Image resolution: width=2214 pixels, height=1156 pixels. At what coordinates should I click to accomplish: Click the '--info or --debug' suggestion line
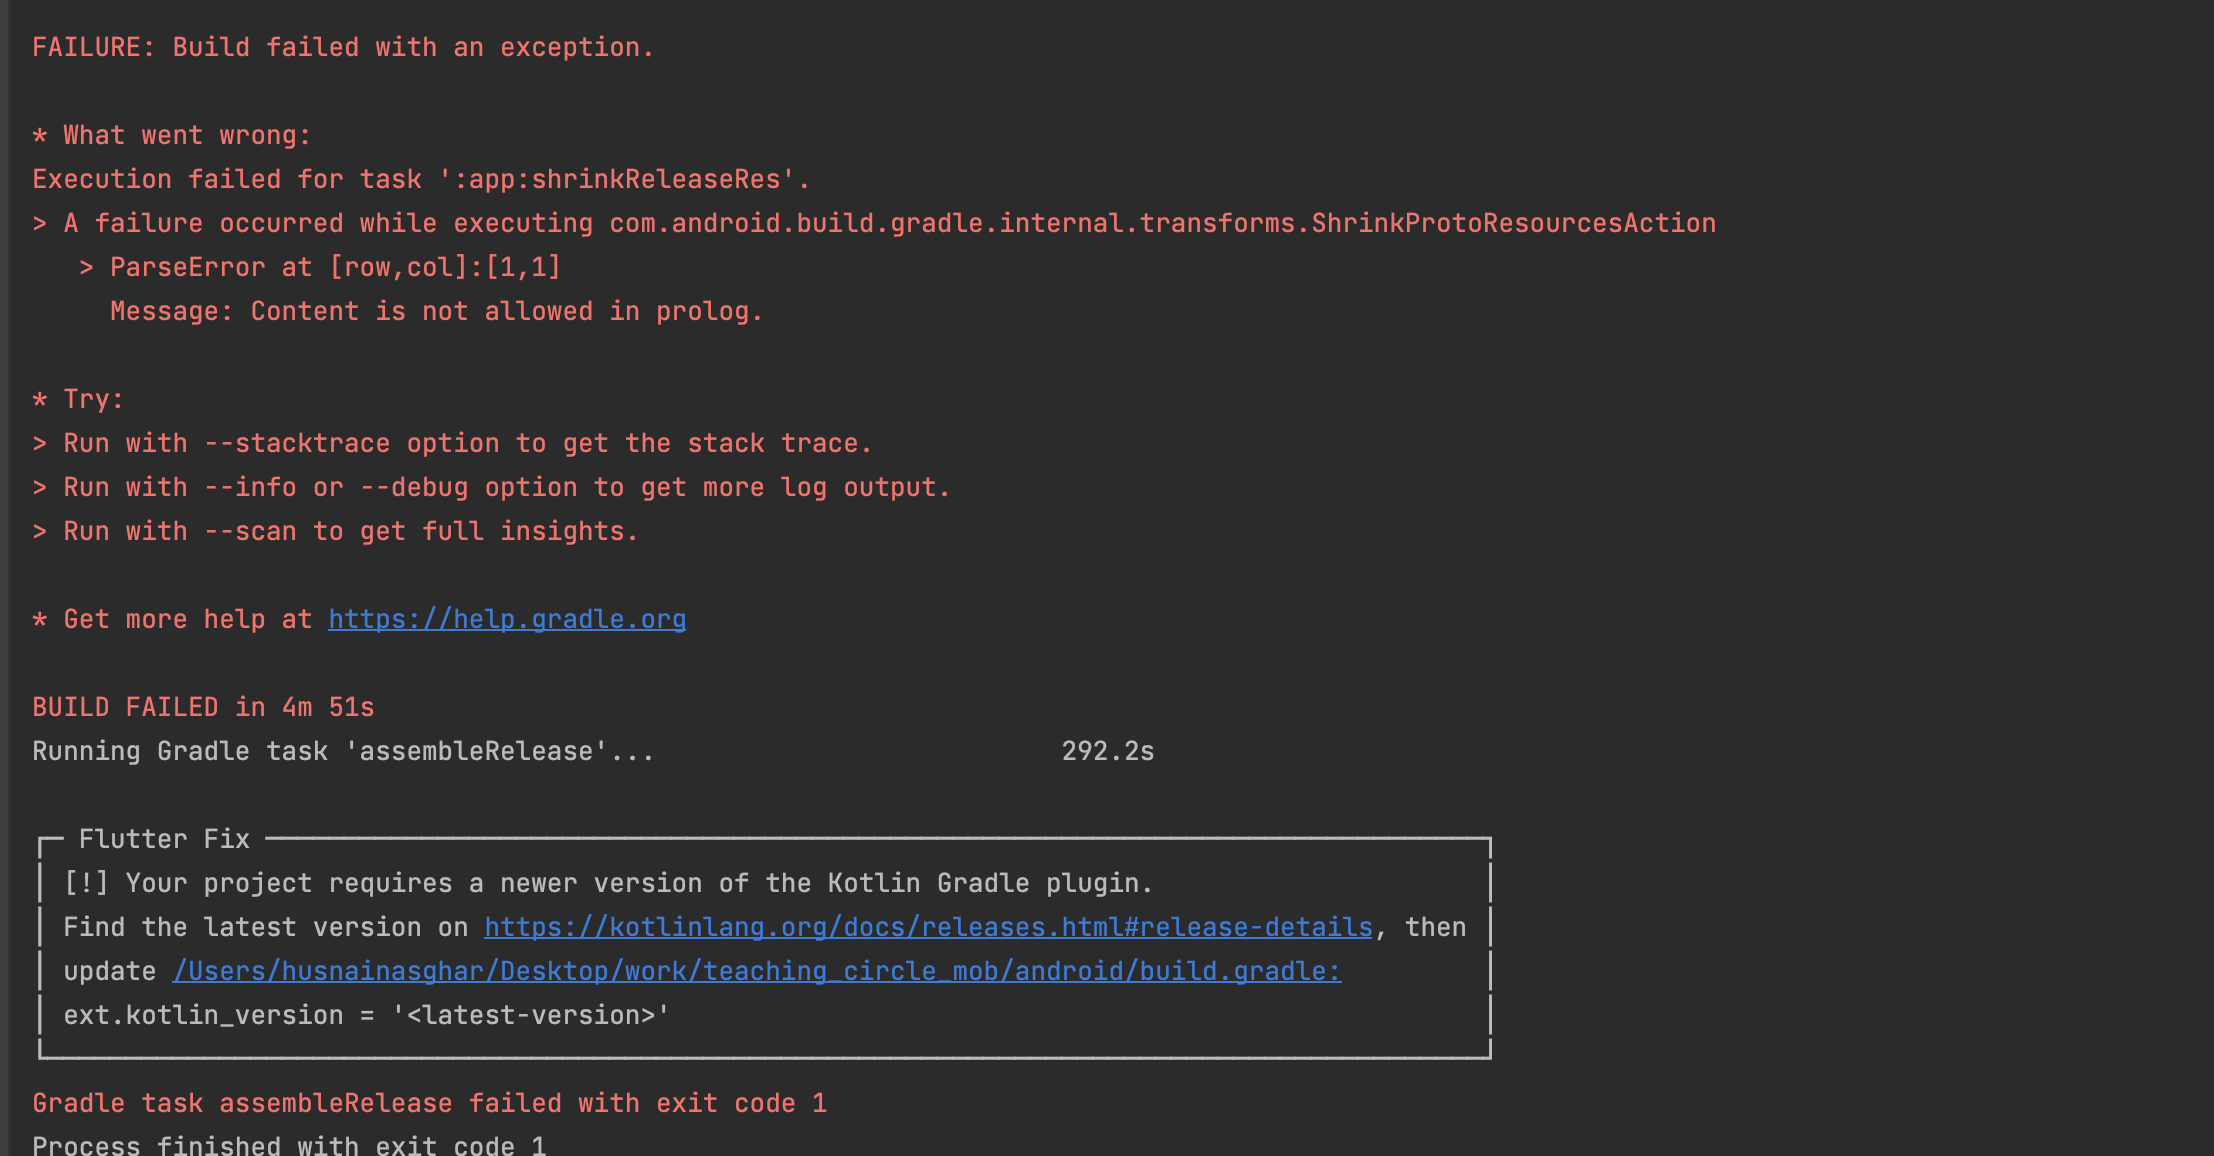pyautogui.click(x=490, y=488)
